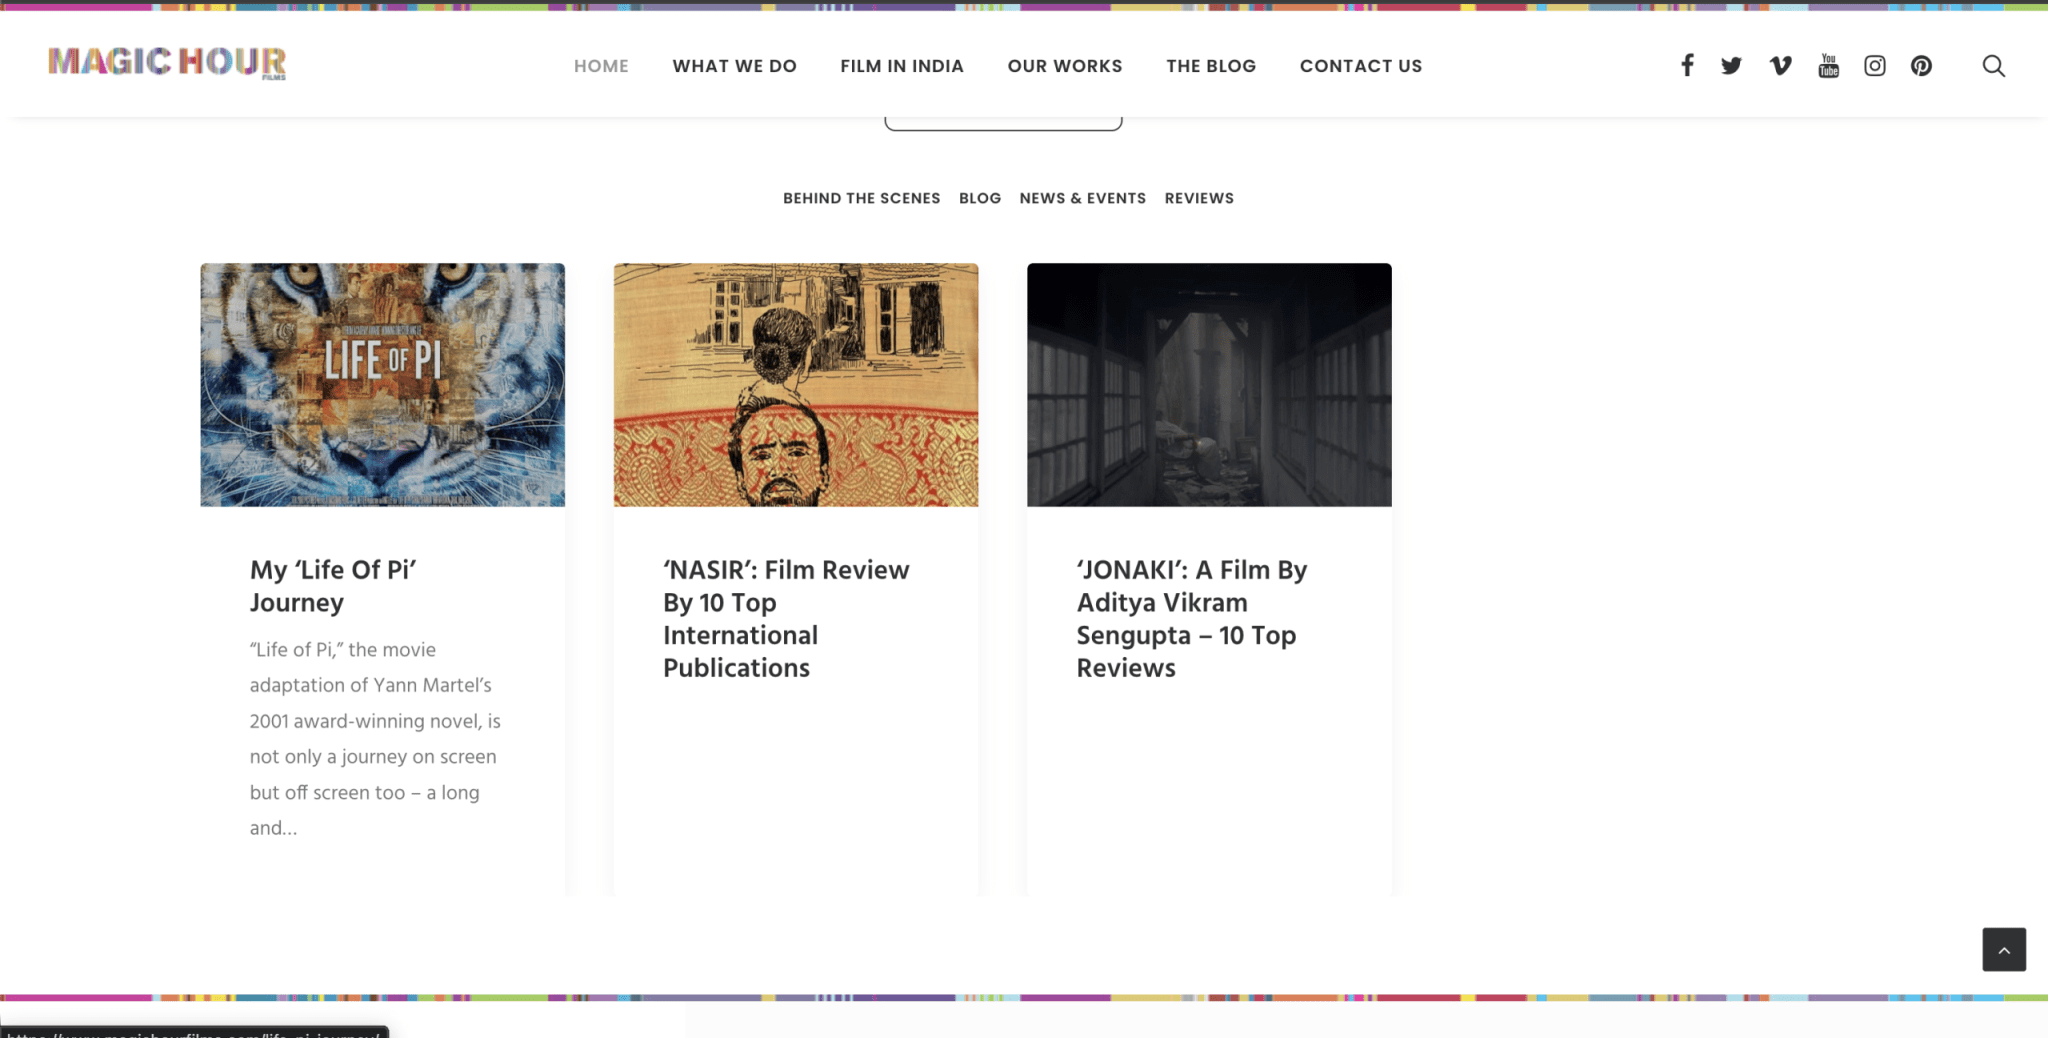Open the Vimeo social icon
Viewport: 2048px width, 1038px height.
click(1780, 66)
